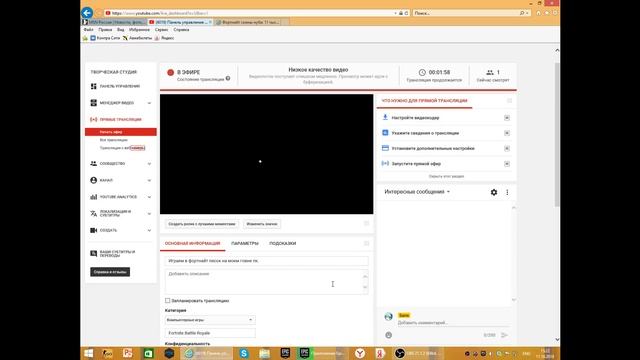This screenshot has height=360, width=640.
Task: Expand the Сообщество chevron
Action: 149,164
